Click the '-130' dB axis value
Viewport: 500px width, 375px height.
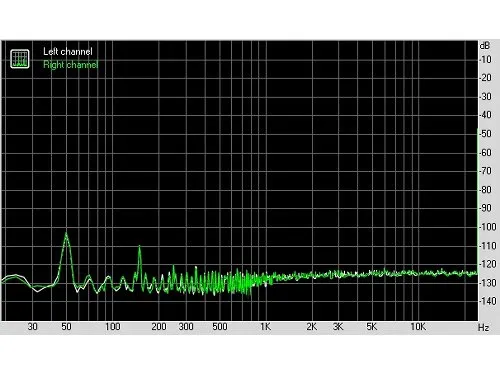[x=488, y=283]
